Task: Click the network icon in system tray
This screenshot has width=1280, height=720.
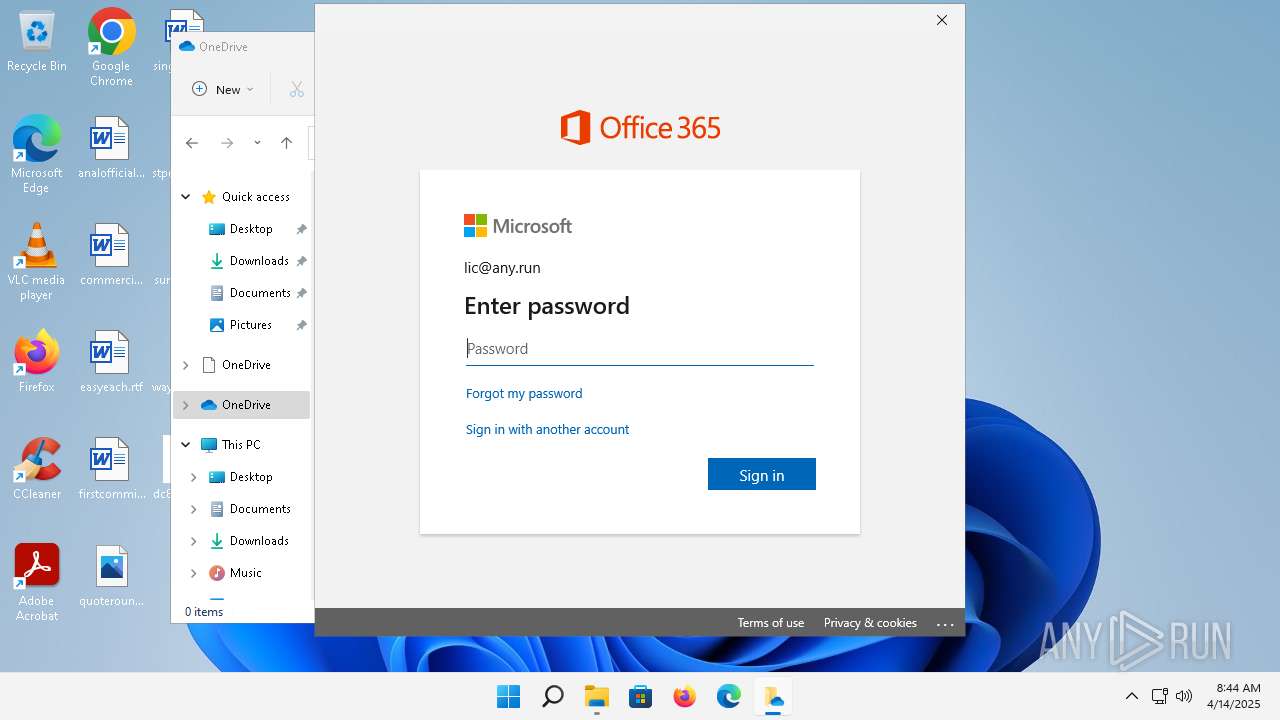Action: (x=1160, y=696)
